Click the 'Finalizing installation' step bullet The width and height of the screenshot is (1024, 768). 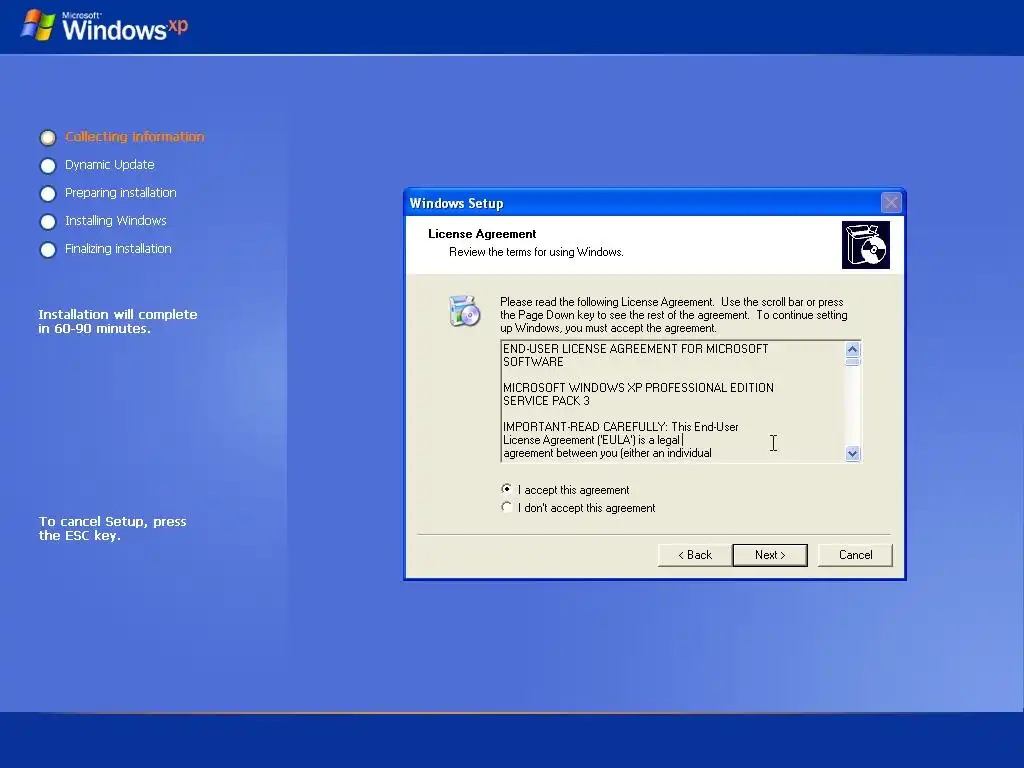48,250
